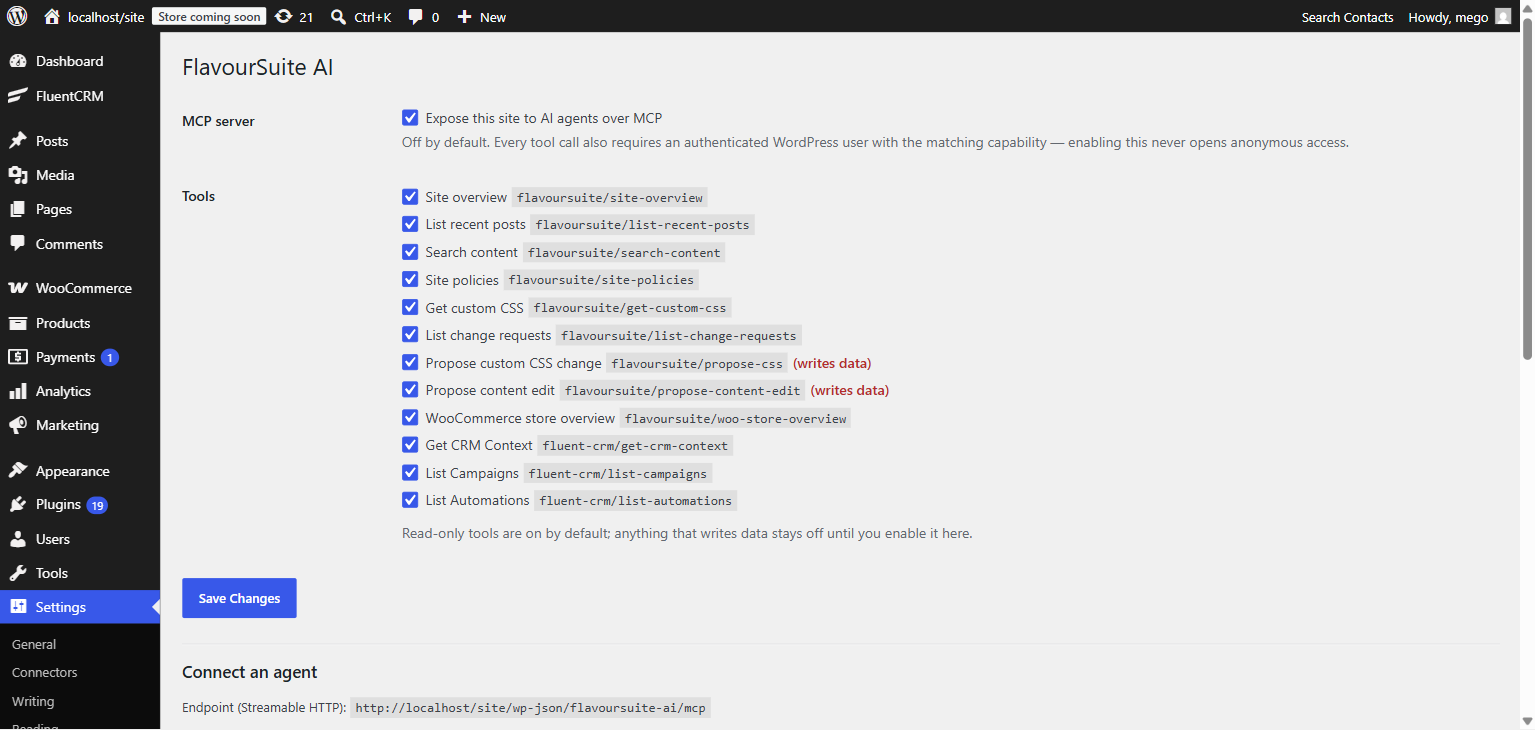1535x730 pixels.
Task: Toggle the List Automations checkbox
Action: pos(410,500)
